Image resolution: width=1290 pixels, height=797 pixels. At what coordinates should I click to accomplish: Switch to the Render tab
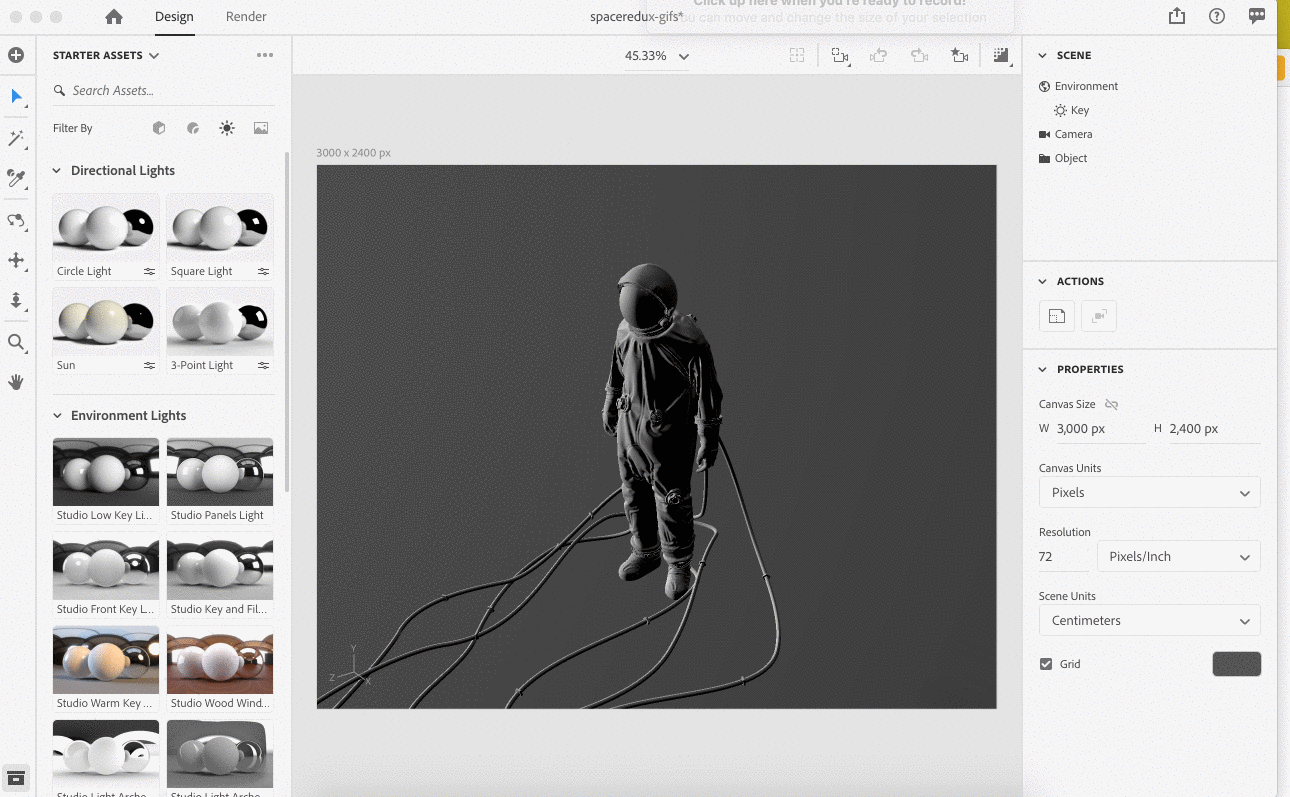click(246, 17)
